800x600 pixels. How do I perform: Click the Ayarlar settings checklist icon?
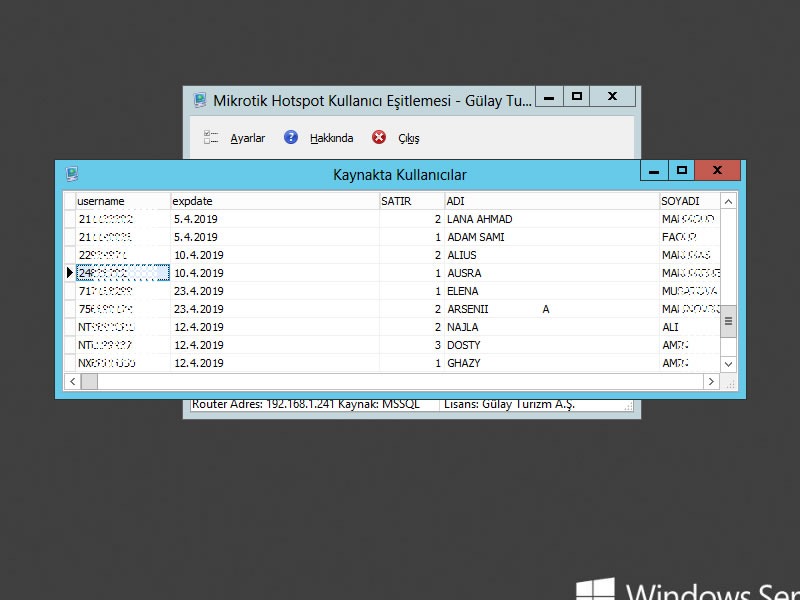[x=211, y=137]
